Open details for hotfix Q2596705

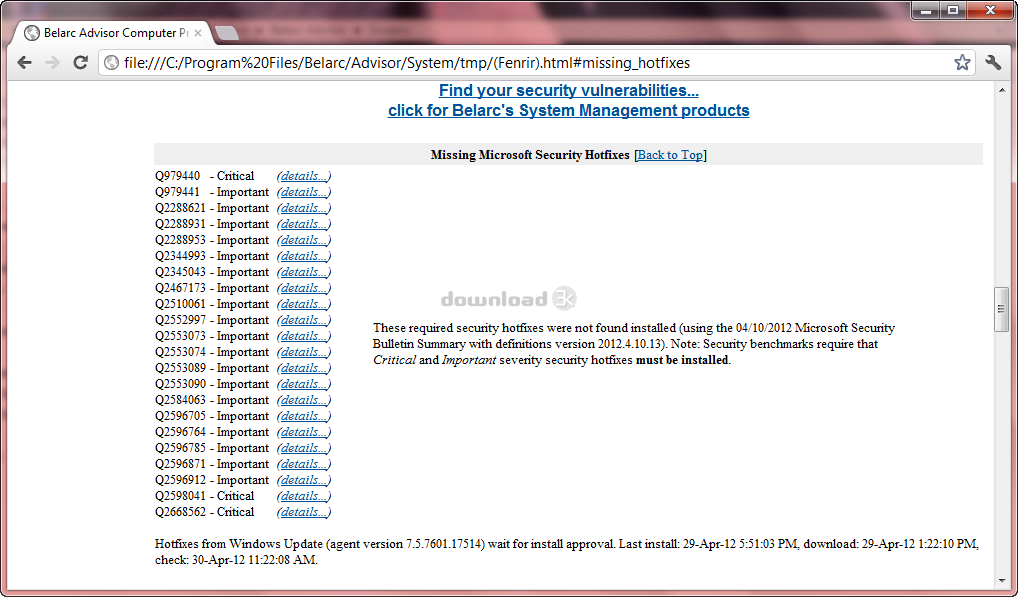pyautogui.click(x=304, y=416)
